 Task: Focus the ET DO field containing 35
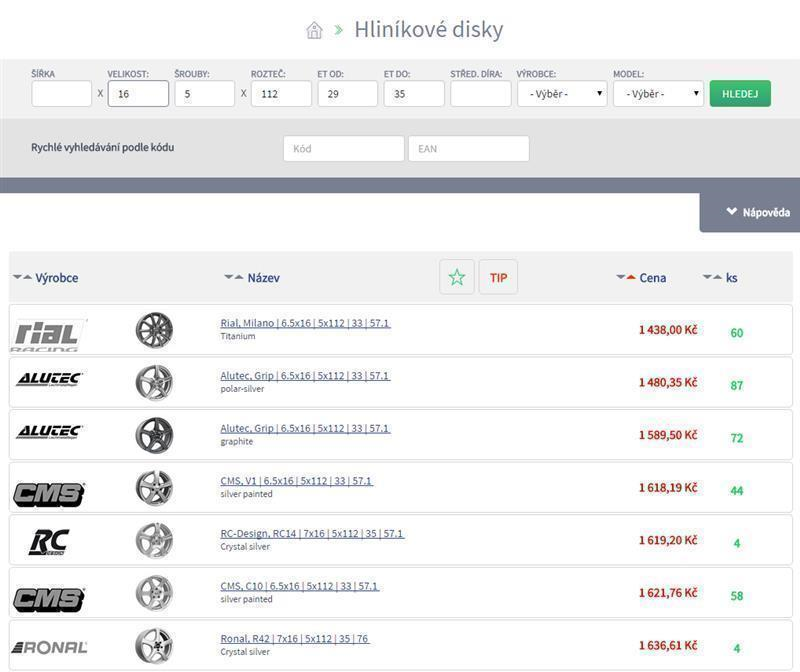pyautogui.click(x=414, y=93)
